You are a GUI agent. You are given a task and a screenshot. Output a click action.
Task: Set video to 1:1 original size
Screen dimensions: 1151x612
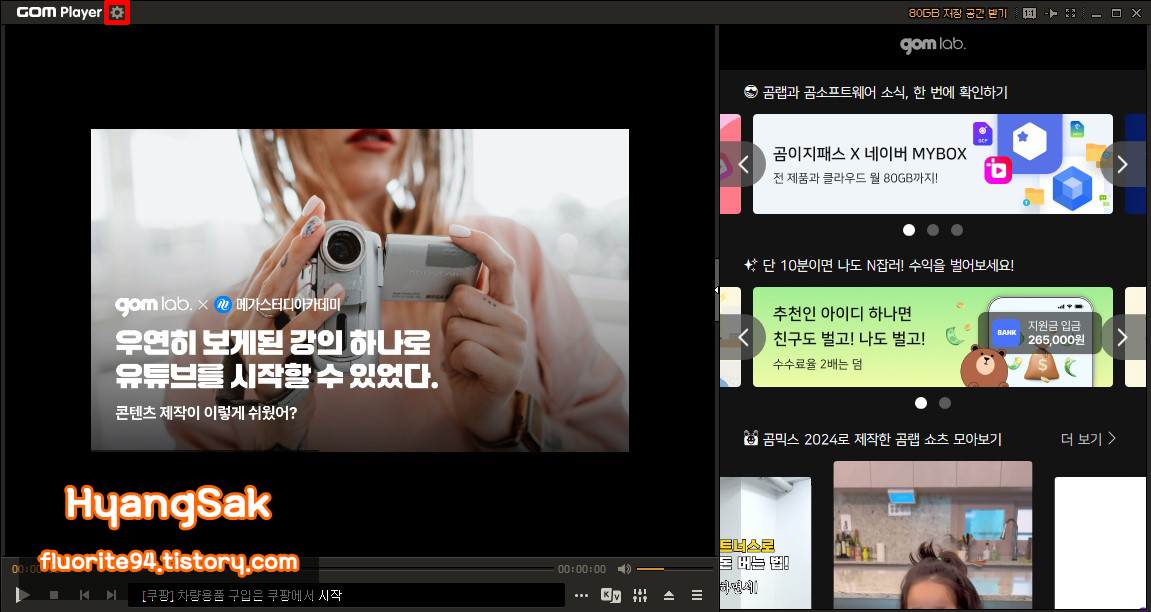1029,13
